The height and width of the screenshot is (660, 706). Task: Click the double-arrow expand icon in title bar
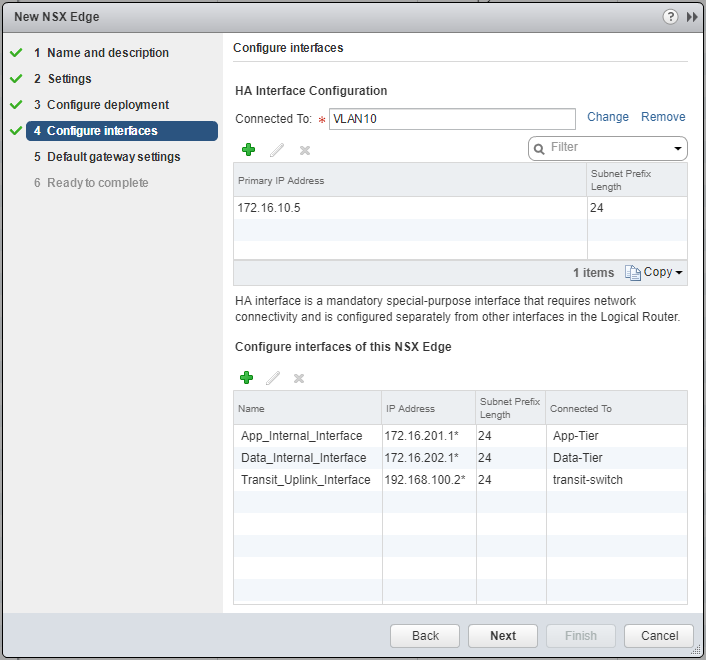[x=691, y=17]
